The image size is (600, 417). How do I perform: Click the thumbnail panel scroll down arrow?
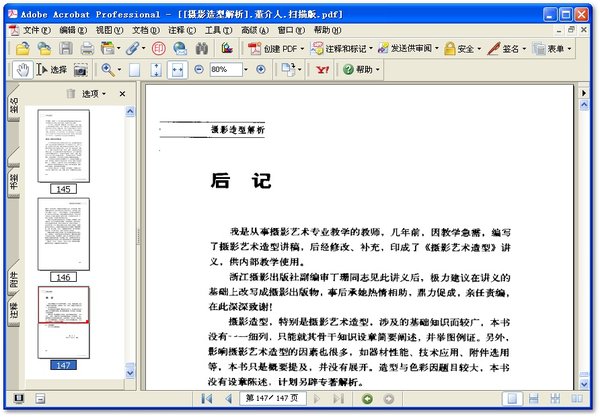click(x=130, y=373)
